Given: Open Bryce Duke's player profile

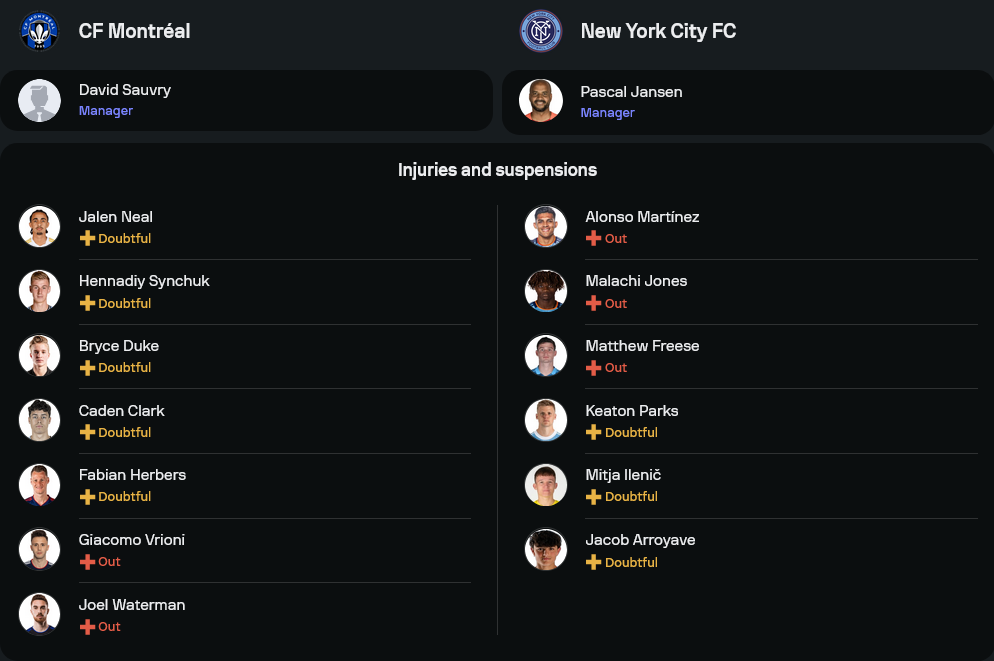Looking at the screenshot, I should 119,346.
